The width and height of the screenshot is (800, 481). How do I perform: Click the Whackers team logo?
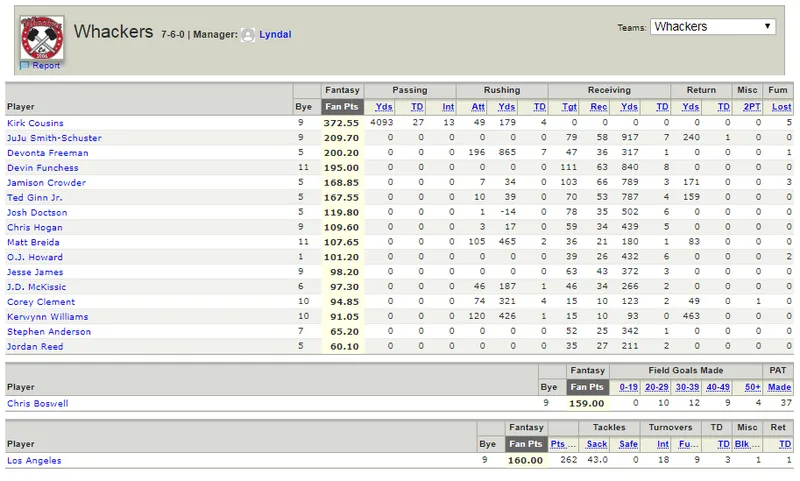[x=42, y=38]
